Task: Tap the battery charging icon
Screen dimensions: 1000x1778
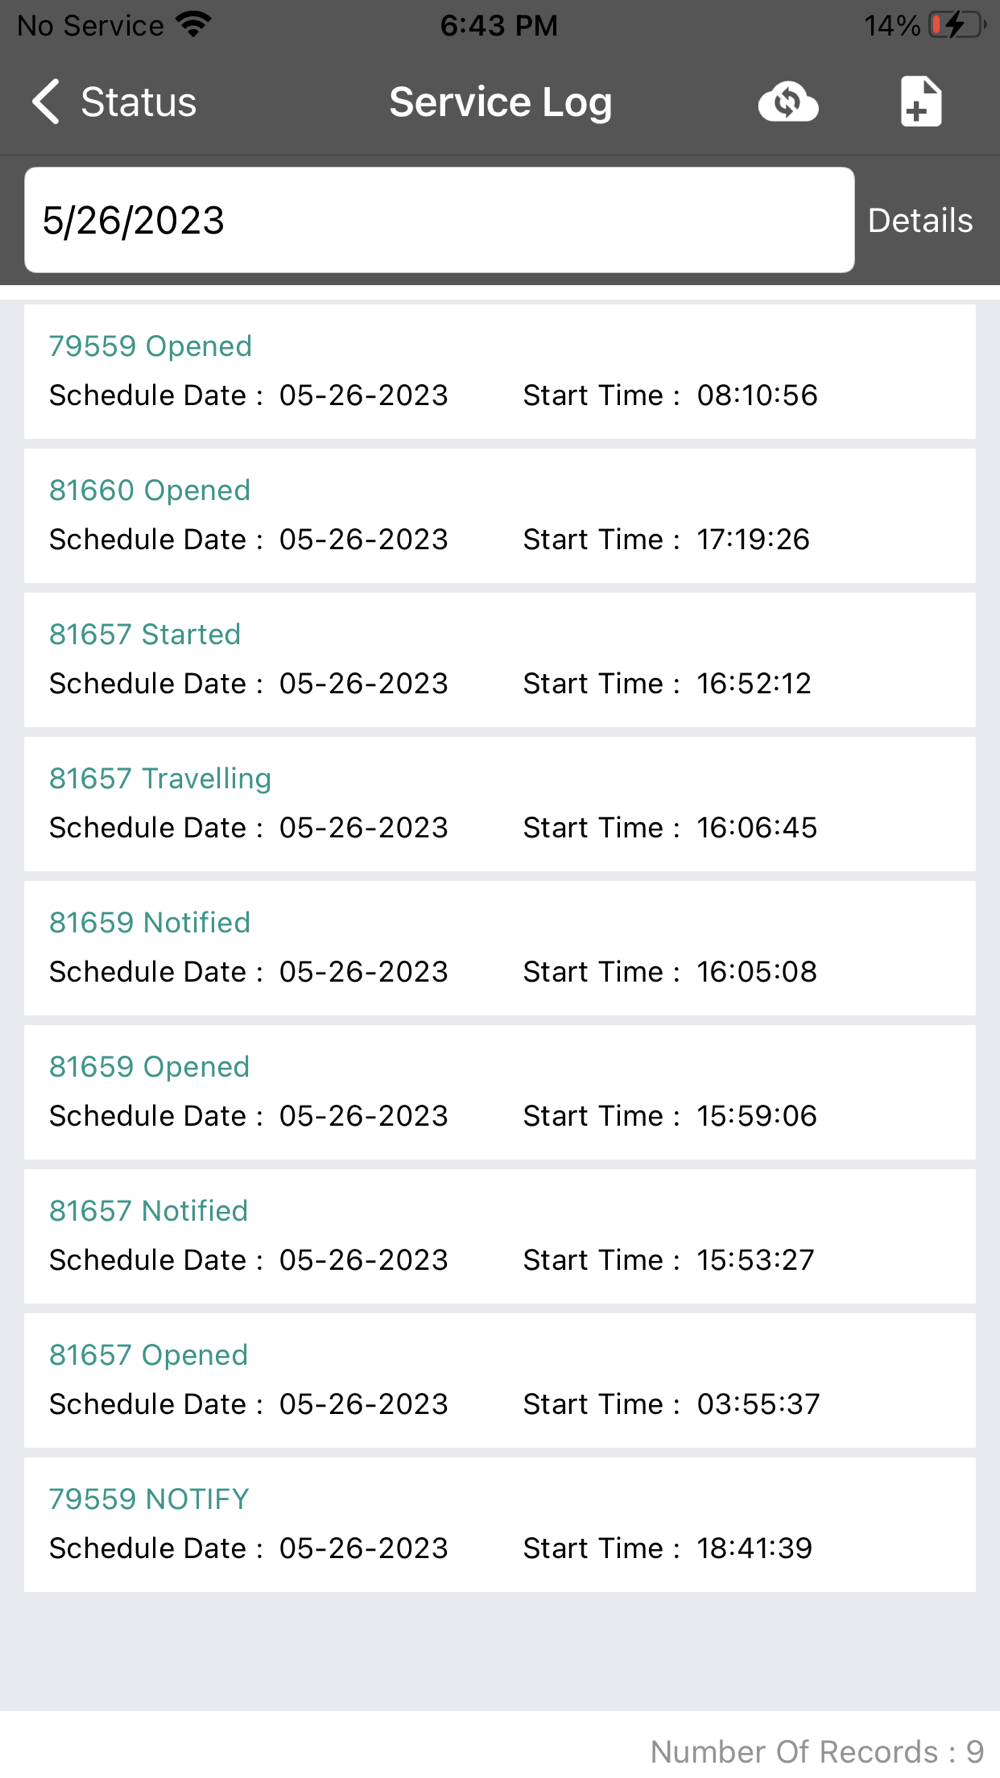Action: pyautogui.click(x=955, y=25)
